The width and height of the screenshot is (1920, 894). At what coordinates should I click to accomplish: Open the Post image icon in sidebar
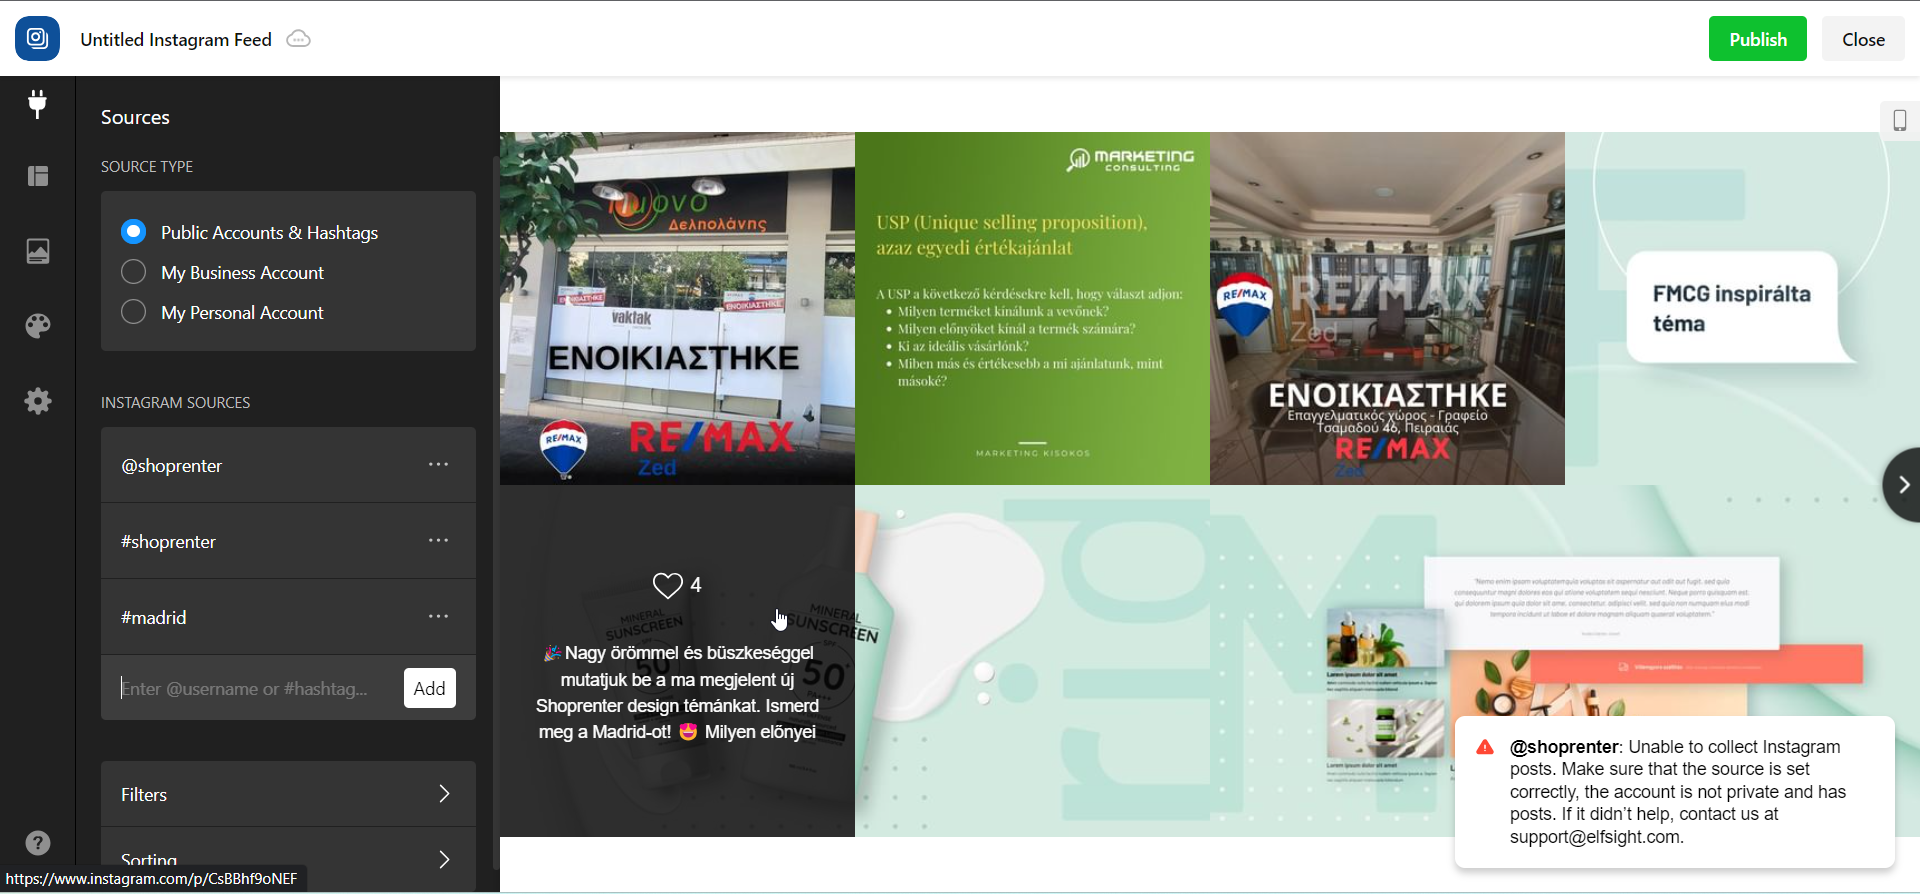click(x=38, y=251)
